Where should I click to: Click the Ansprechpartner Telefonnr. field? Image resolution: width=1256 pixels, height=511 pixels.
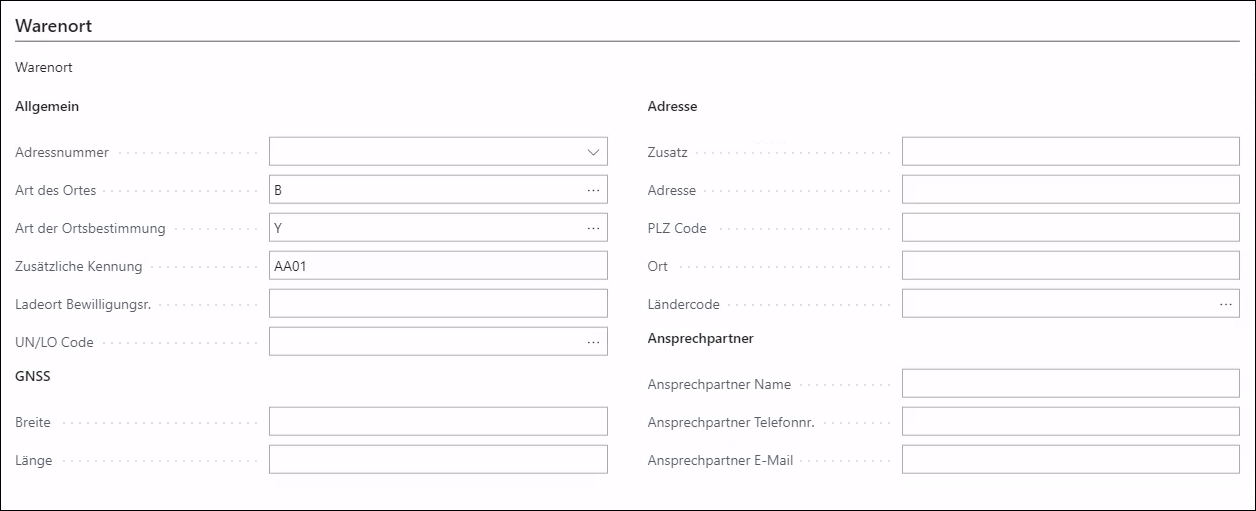coord(1071,422)
